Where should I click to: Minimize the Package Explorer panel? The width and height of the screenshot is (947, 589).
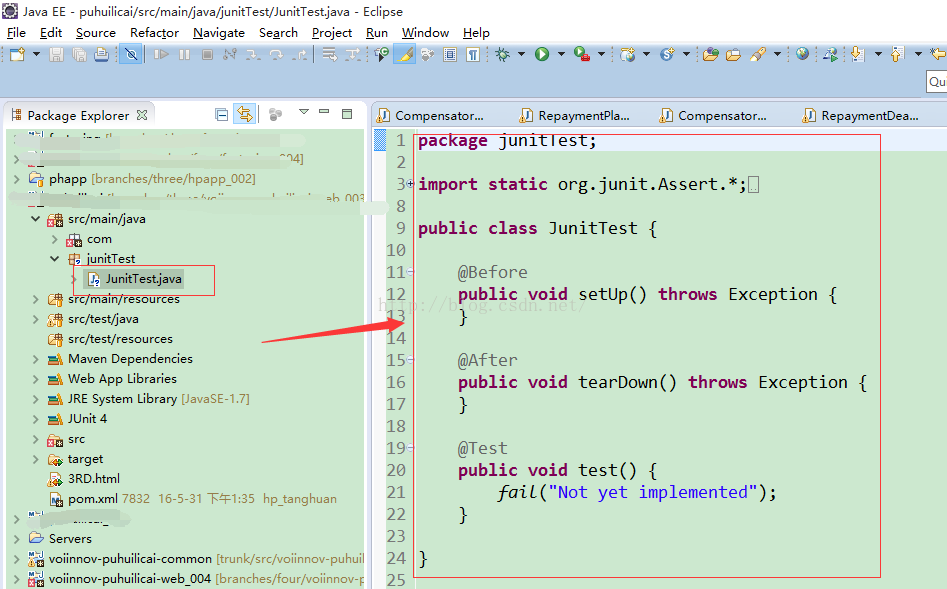click(x=324, y=112)
